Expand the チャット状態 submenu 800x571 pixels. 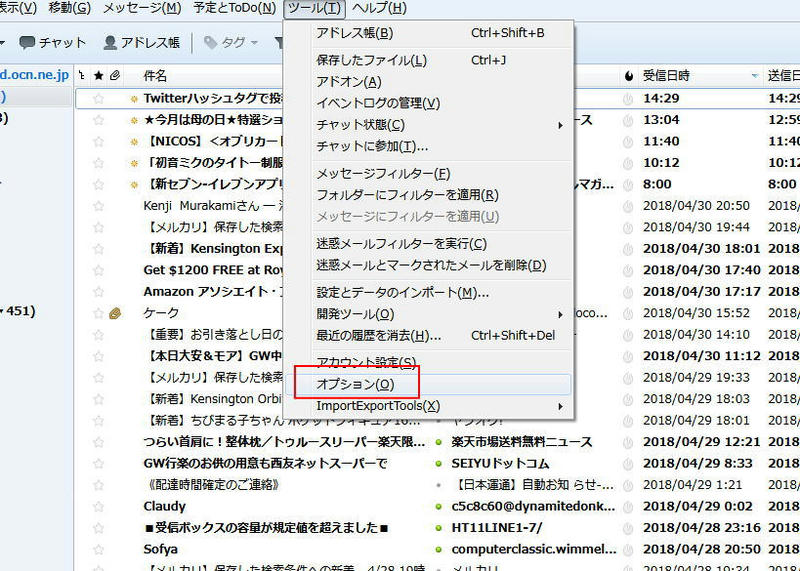coord(560,125)
